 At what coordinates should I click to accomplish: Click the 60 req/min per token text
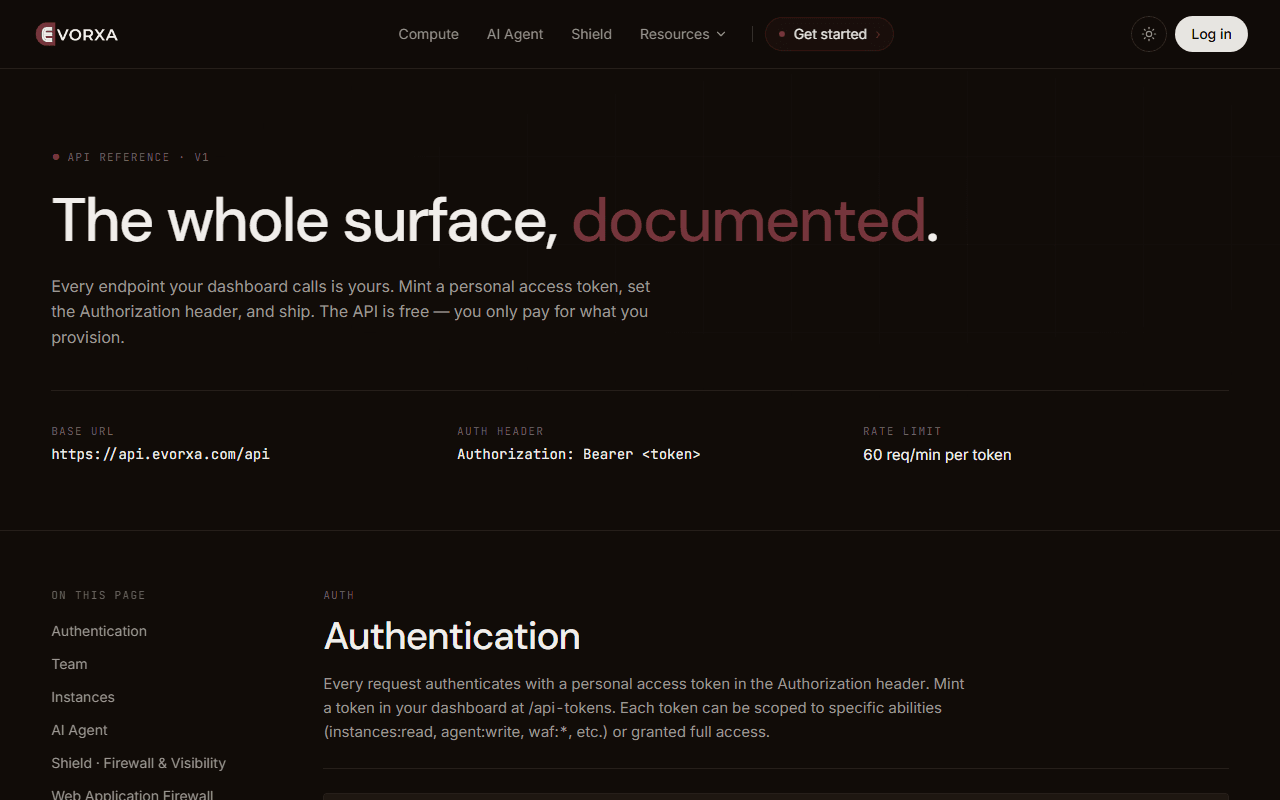[937, 455]
